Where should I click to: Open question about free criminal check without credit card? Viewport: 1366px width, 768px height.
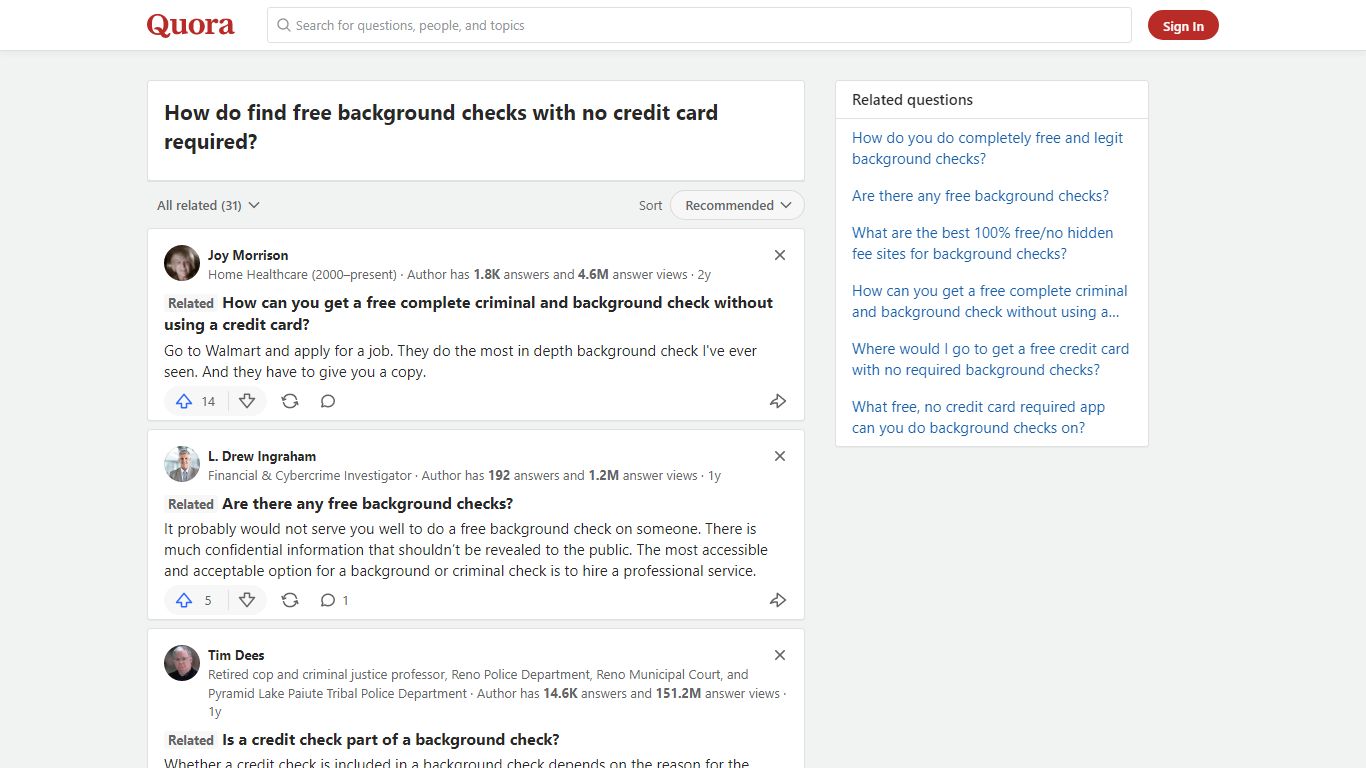[468, 313]
